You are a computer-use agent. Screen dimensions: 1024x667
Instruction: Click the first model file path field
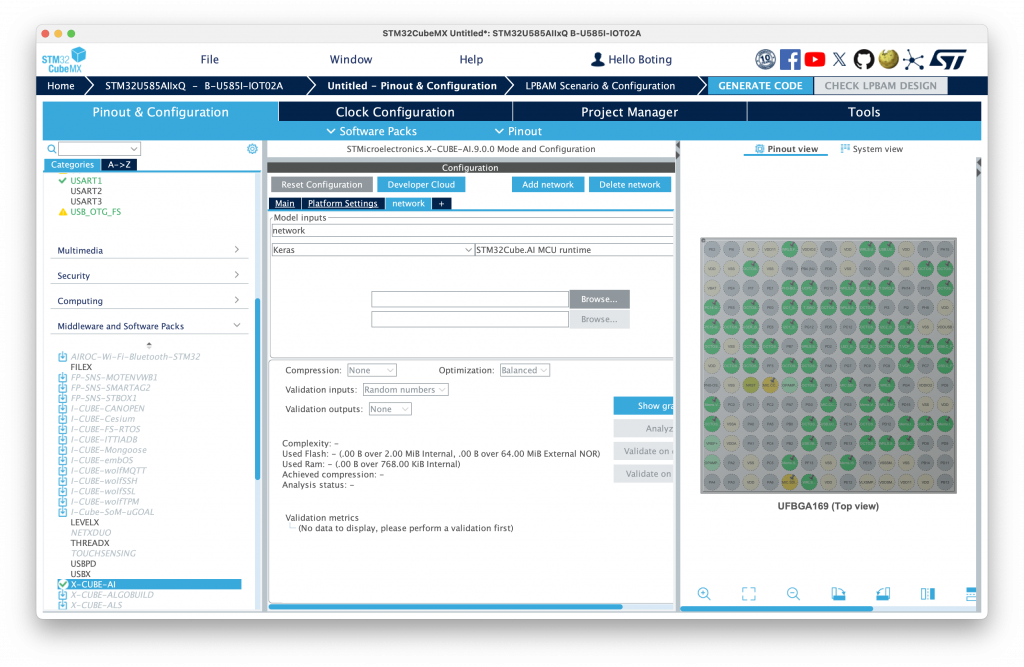pyautogui.click(x=470, y=299)
